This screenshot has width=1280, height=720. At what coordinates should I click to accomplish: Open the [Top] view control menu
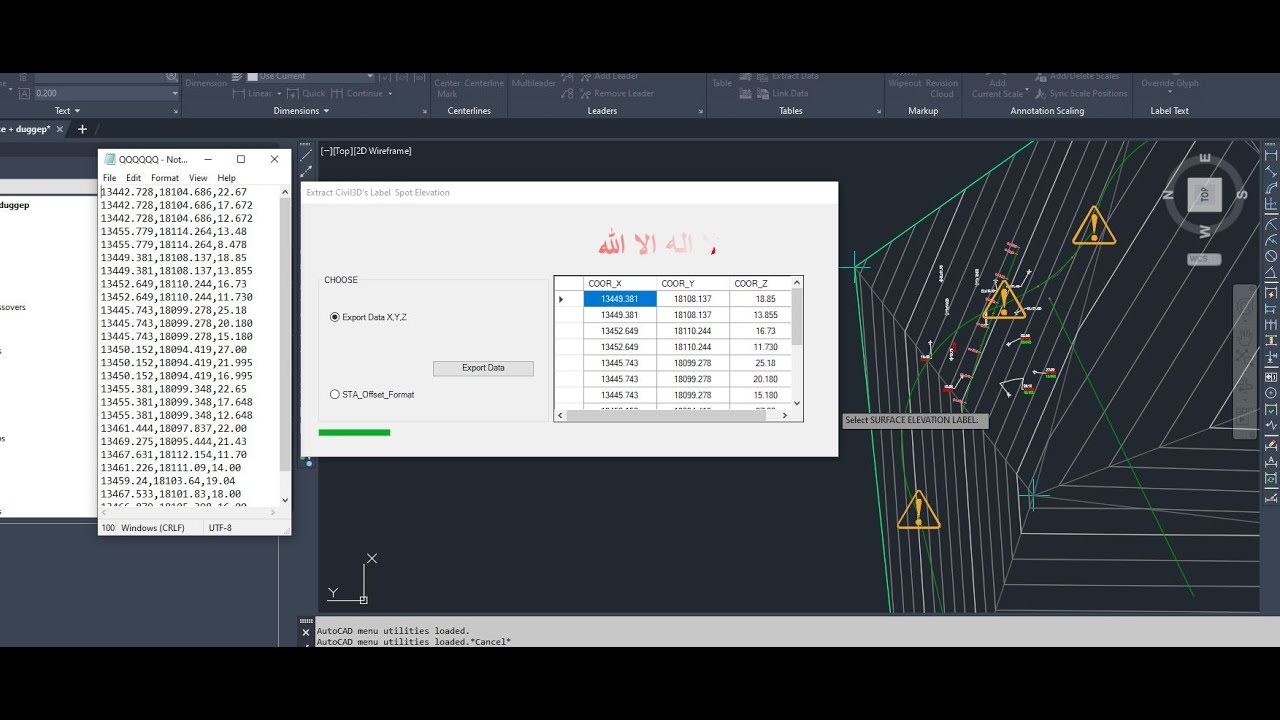(x=343, y=151)
